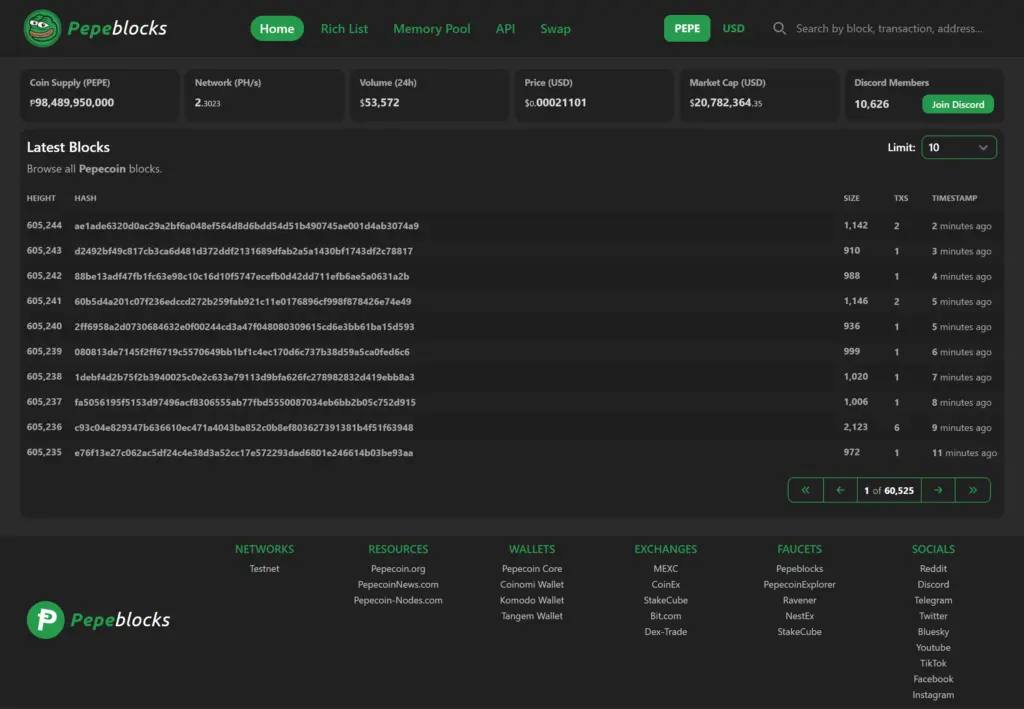This screenshot has width=1024, height=709.
Task: Open block height 605,237
Action: (x=44, y=402)
